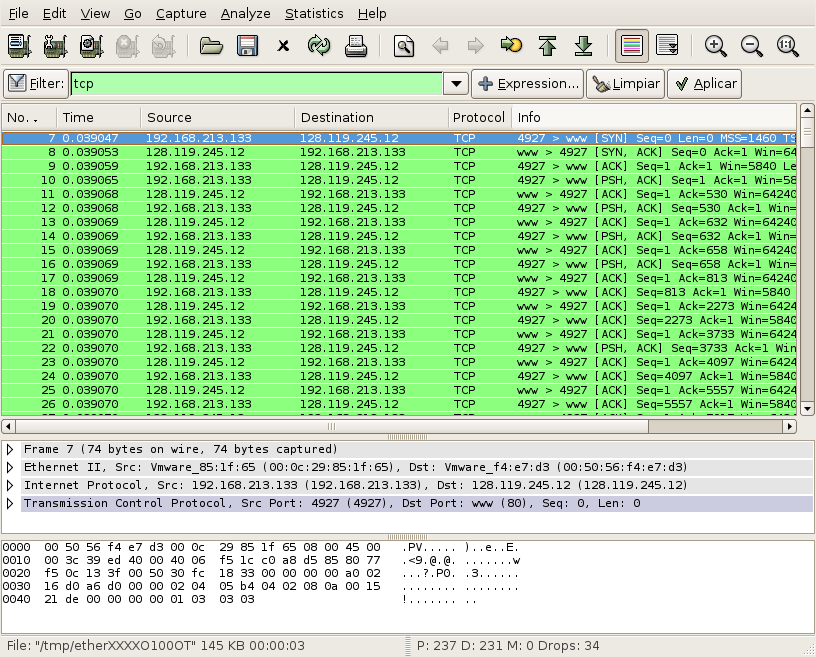Open Find Packet magnifier icon

pos(404,46)
